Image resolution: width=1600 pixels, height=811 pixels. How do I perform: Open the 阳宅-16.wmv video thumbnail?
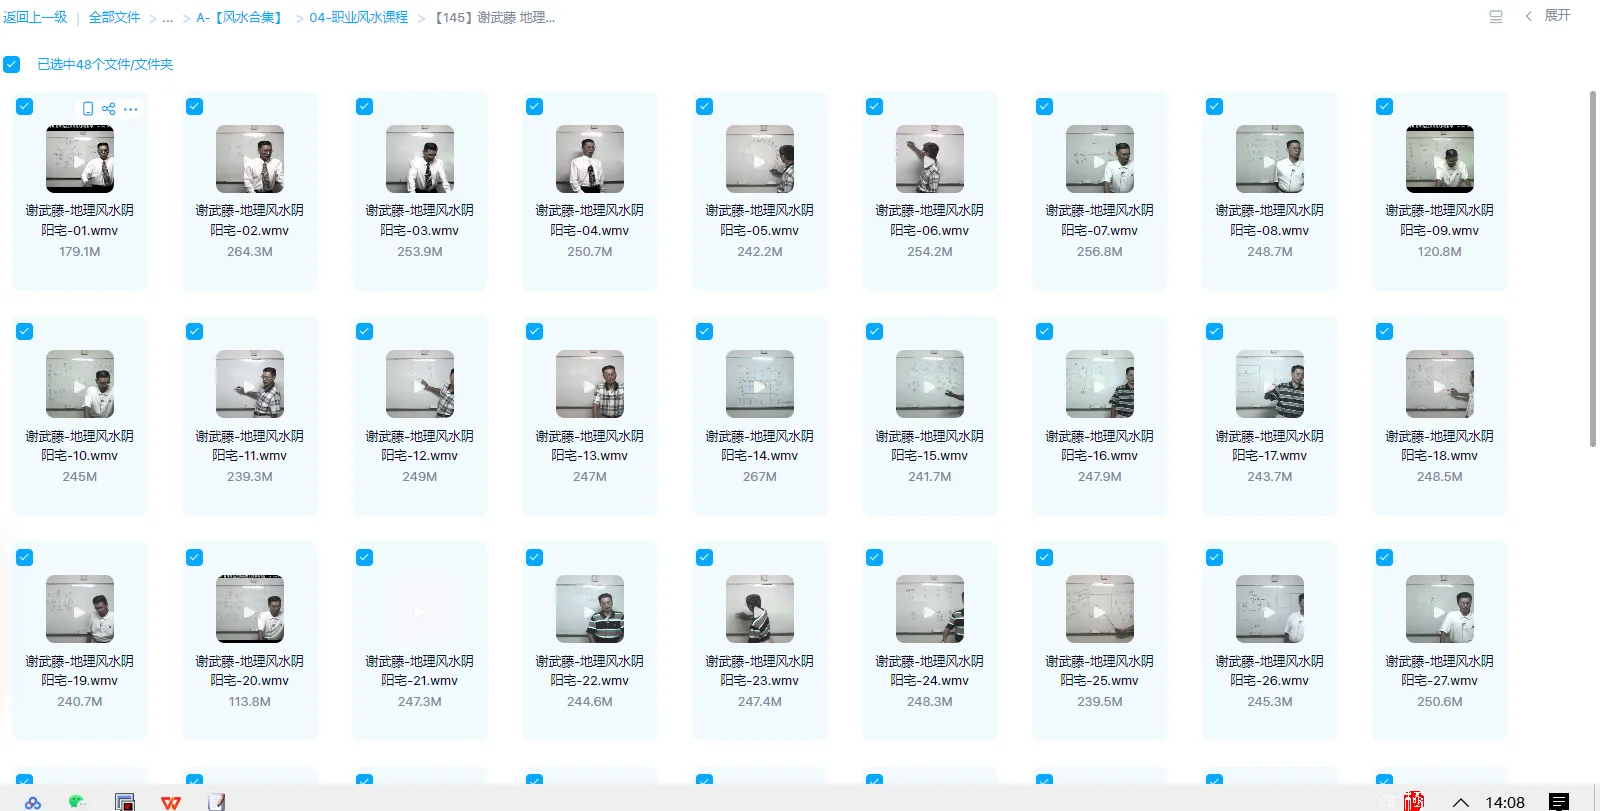point(1100,384)
